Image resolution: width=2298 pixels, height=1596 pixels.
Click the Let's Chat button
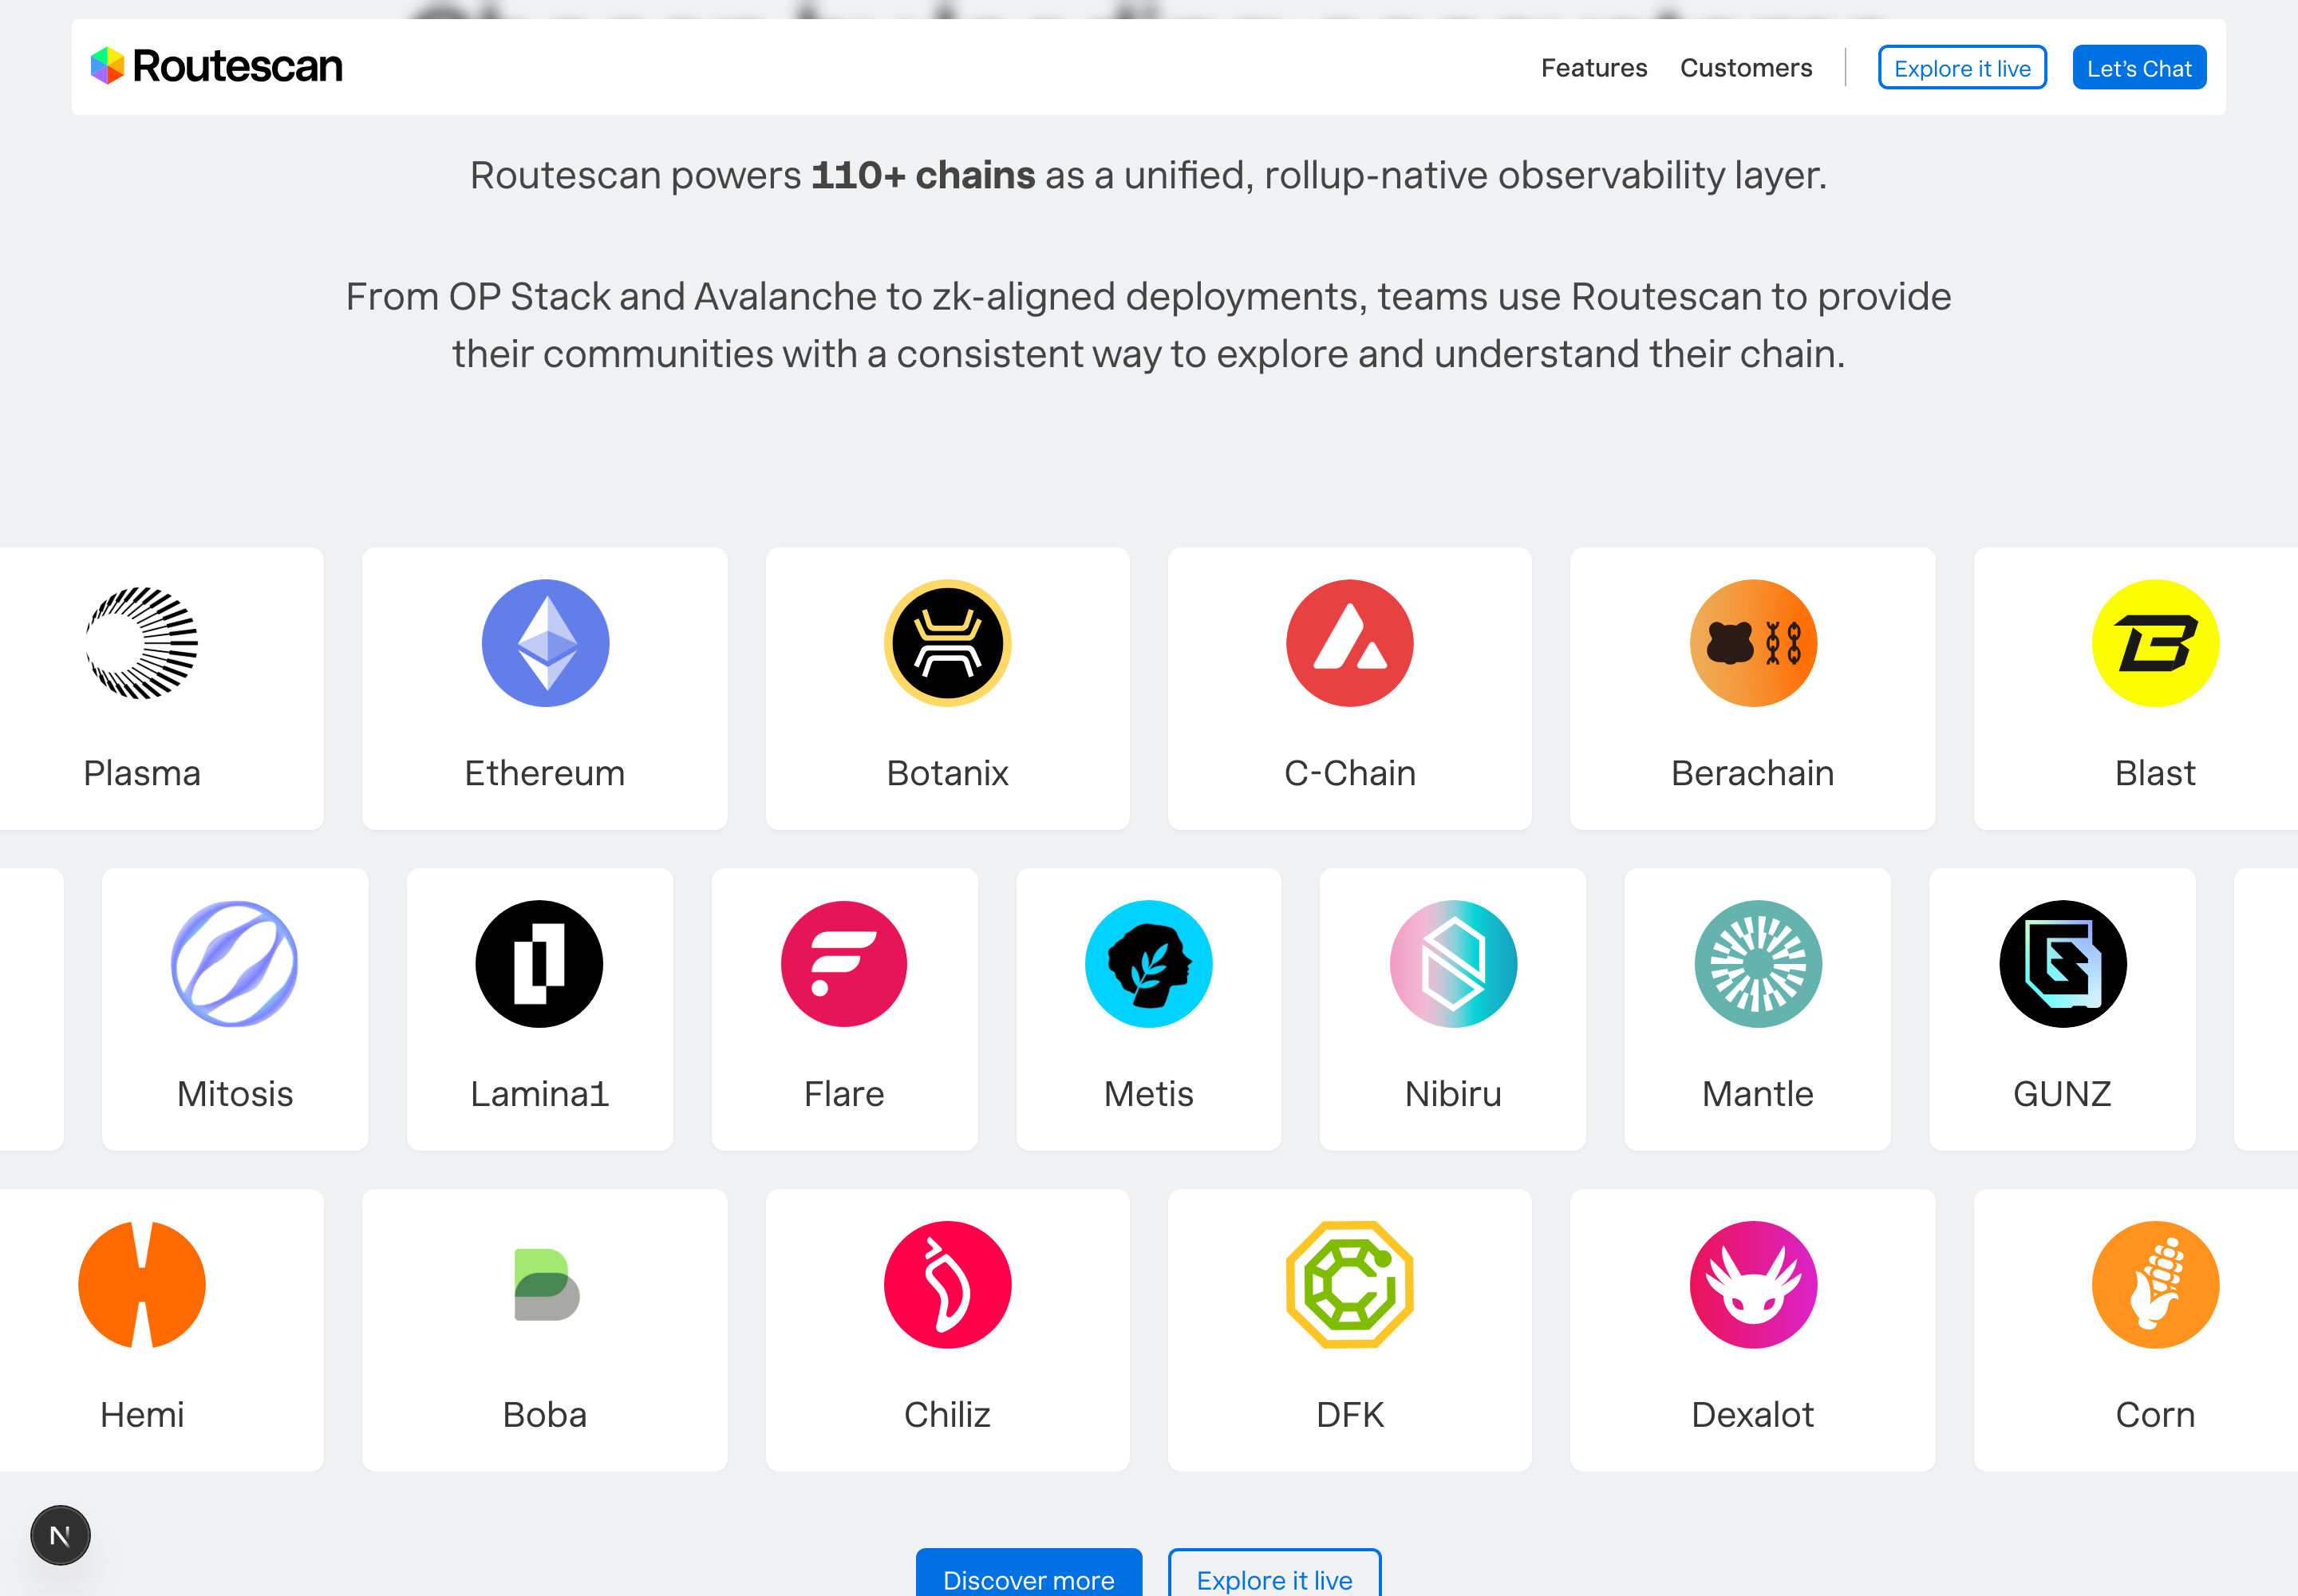2139,68
